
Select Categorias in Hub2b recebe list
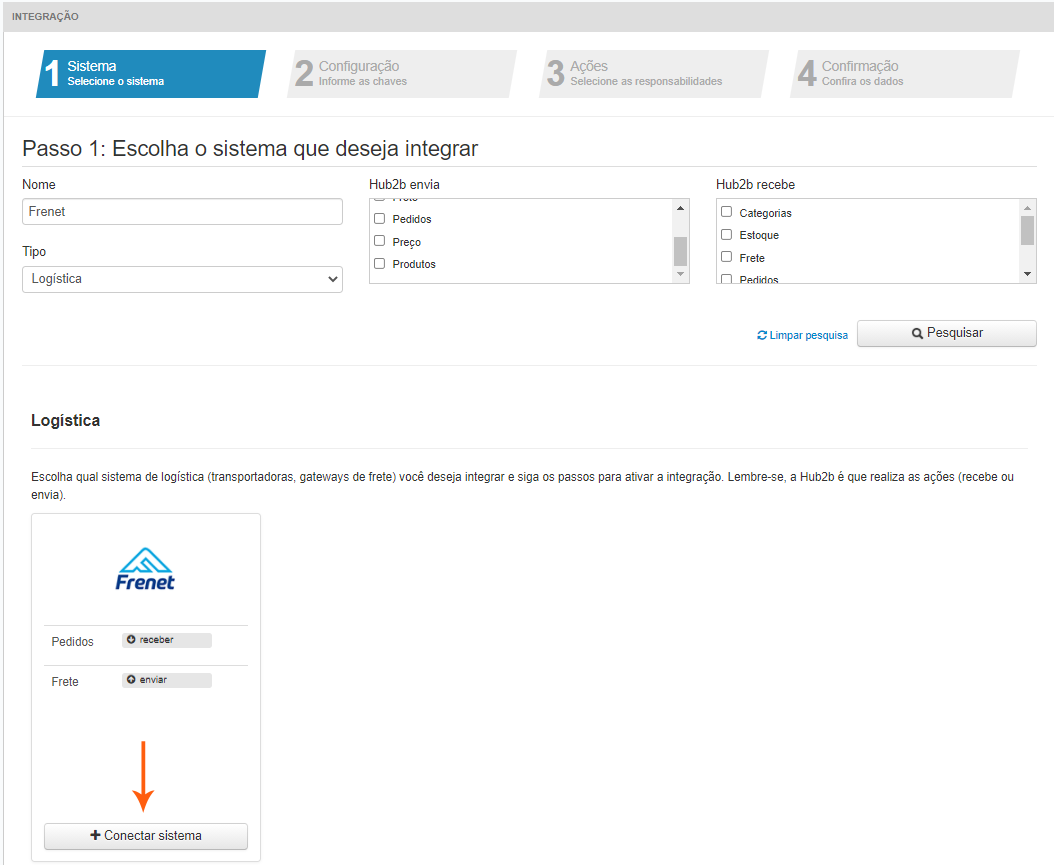727,212
